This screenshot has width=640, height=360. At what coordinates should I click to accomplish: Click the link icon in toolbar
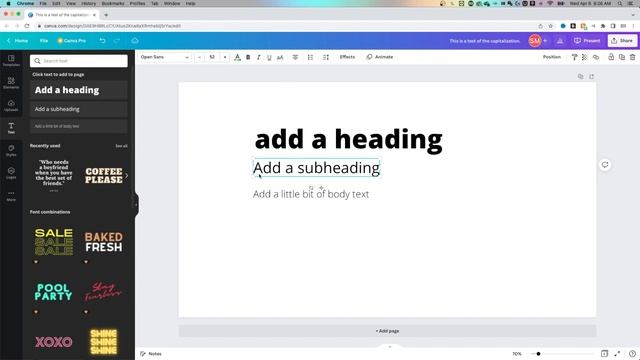596,57
